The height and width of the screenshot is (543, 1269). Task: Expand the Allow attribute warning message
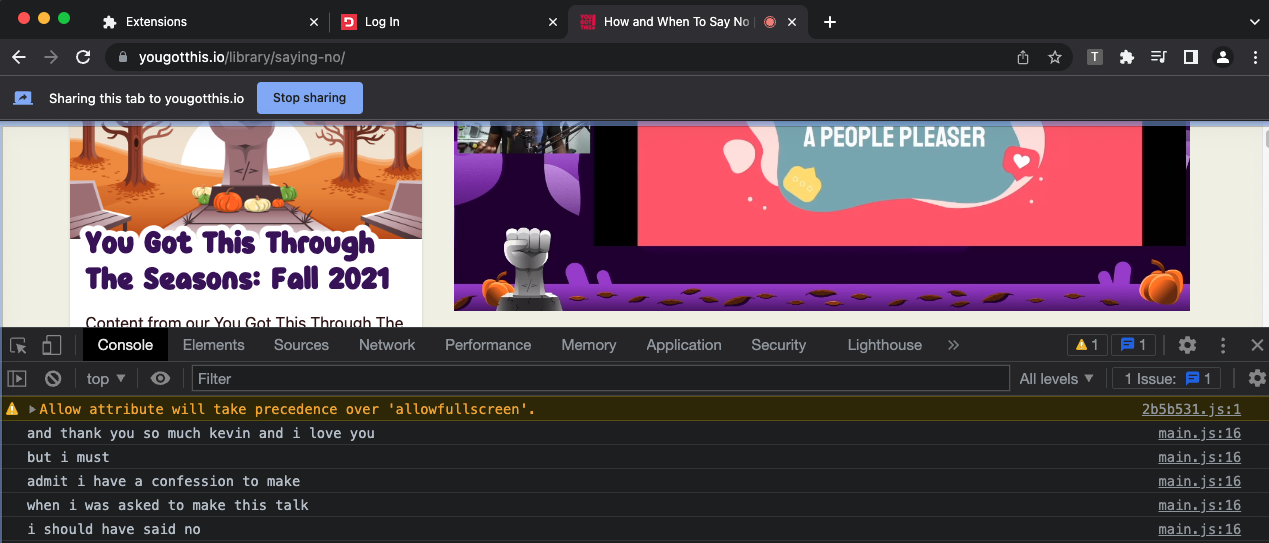pos(32,409)
